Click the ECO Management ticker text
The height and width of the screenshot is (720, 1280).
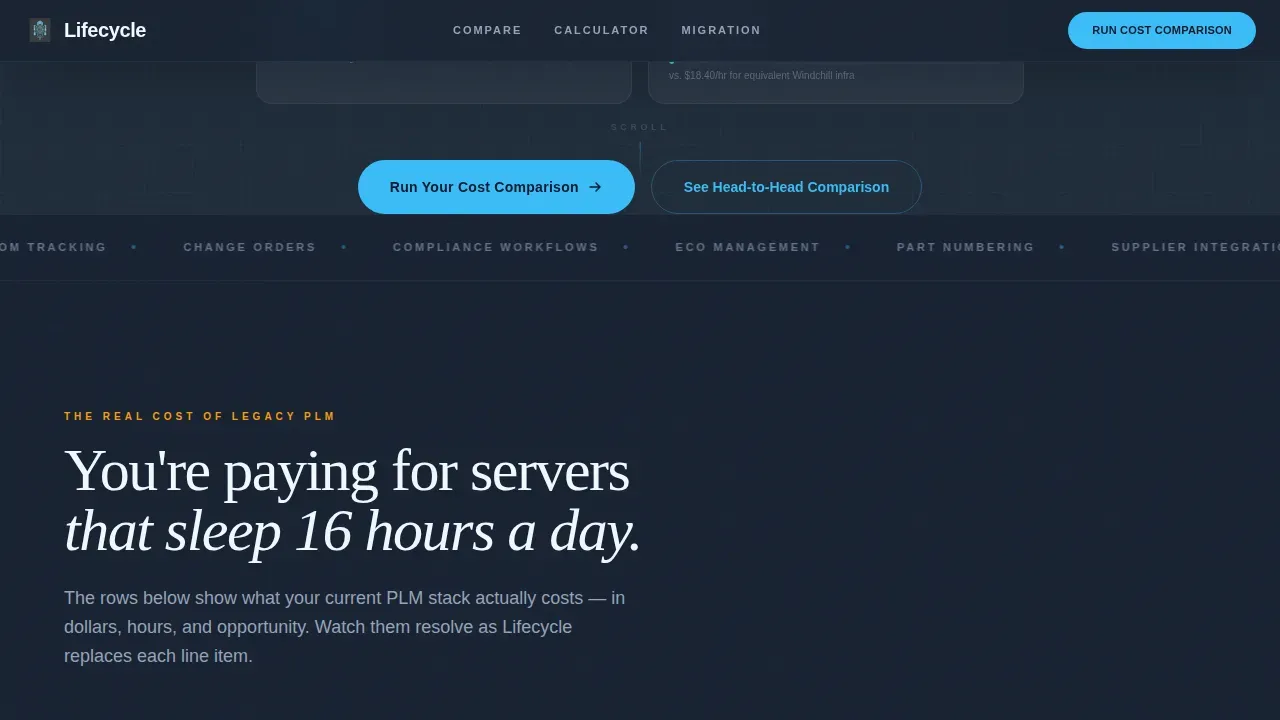point(748,247)
